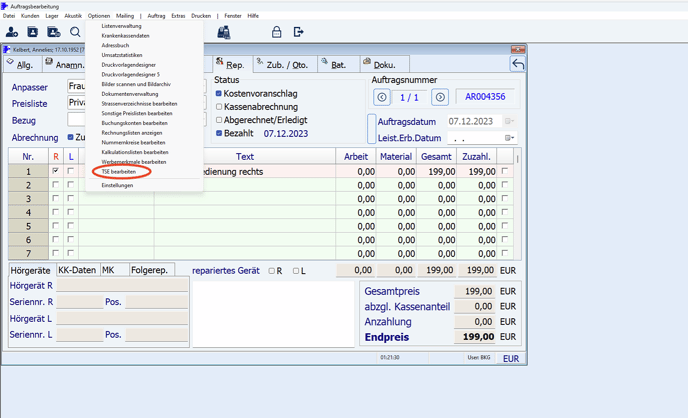Click the EUR button in status bar
Viewport: 688px width, 418px height.
510,358
